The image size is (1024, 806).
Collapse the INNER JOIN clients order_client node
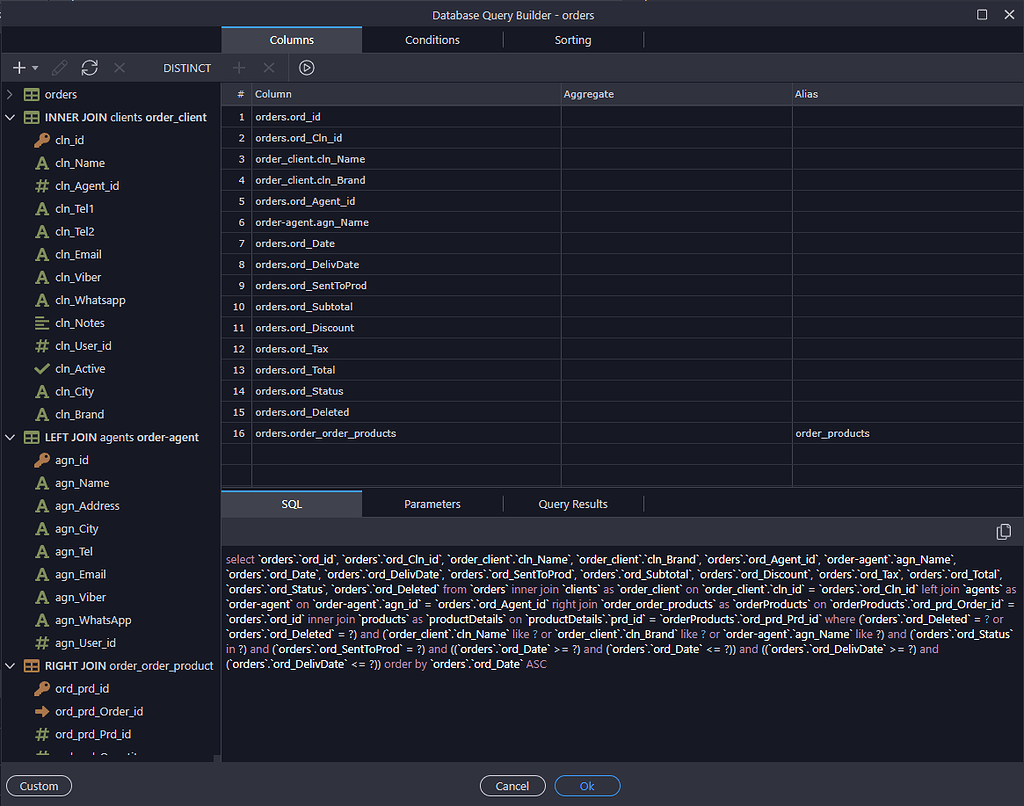[x=10, y=117]
